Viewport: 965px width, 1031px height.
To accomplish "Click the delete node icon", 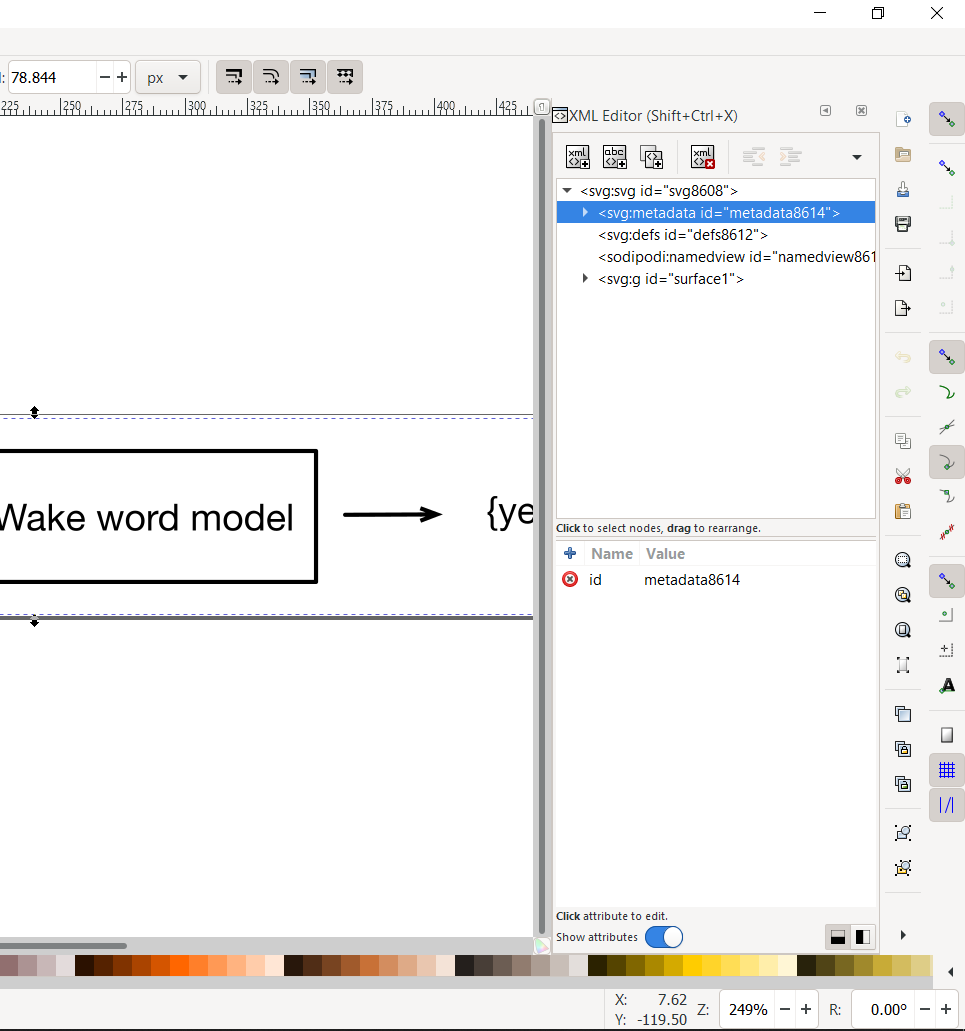I will 703,157.
